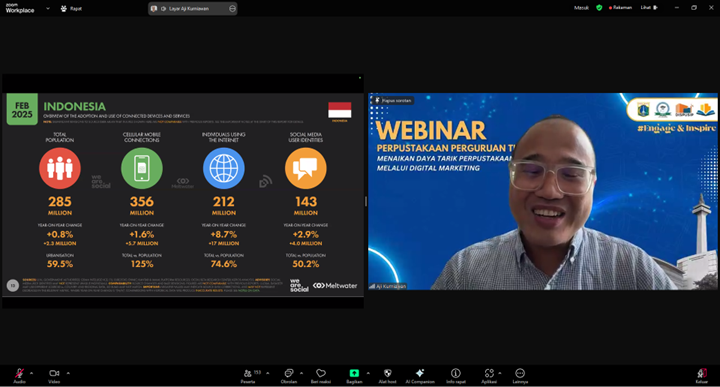This screenshot has height=387, width=720.
Task: Click the Indonesia flag on slide
Action: pyautogui.click(x=340, y=110)
